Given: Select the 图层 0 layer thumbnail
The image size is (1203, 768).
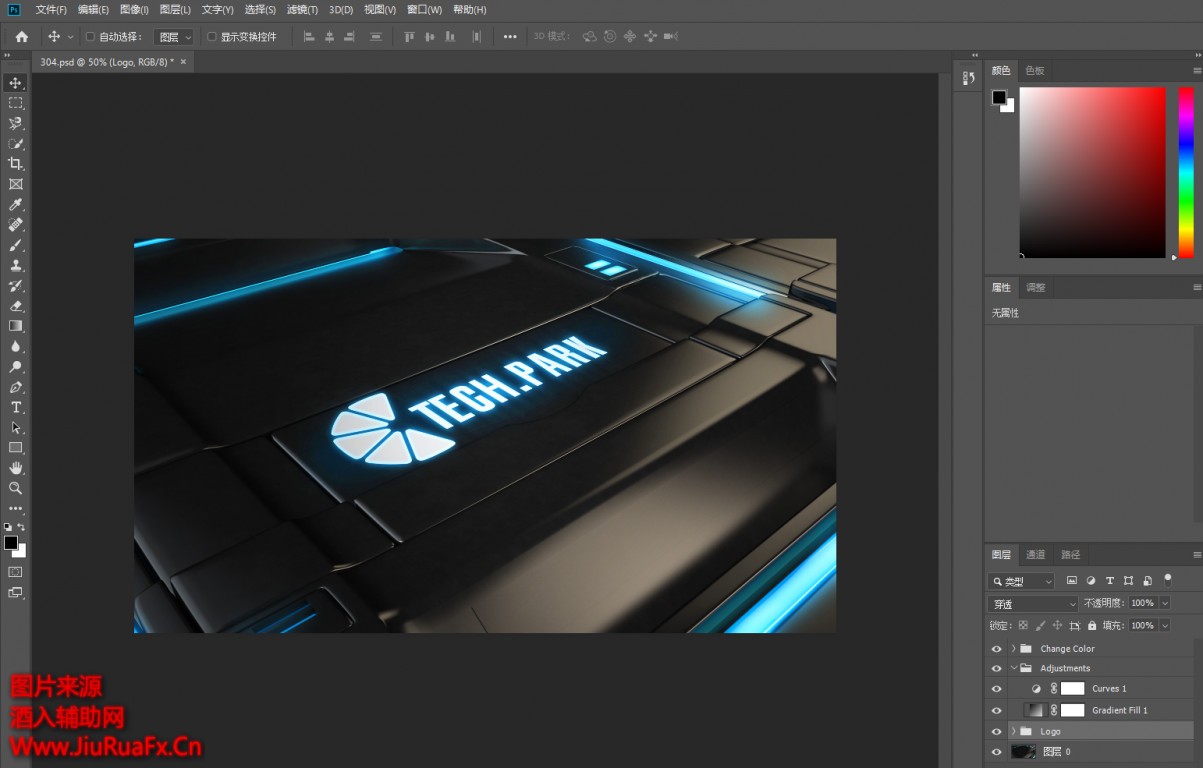Looking at the screenshot, I should (1023, 752).
